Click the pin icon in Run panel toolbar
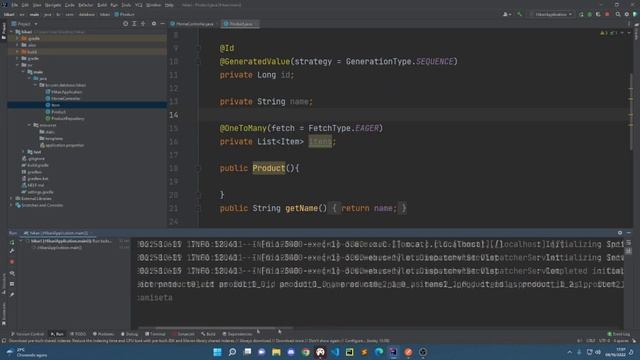This screenshot has height=360, width=640. 12,294
